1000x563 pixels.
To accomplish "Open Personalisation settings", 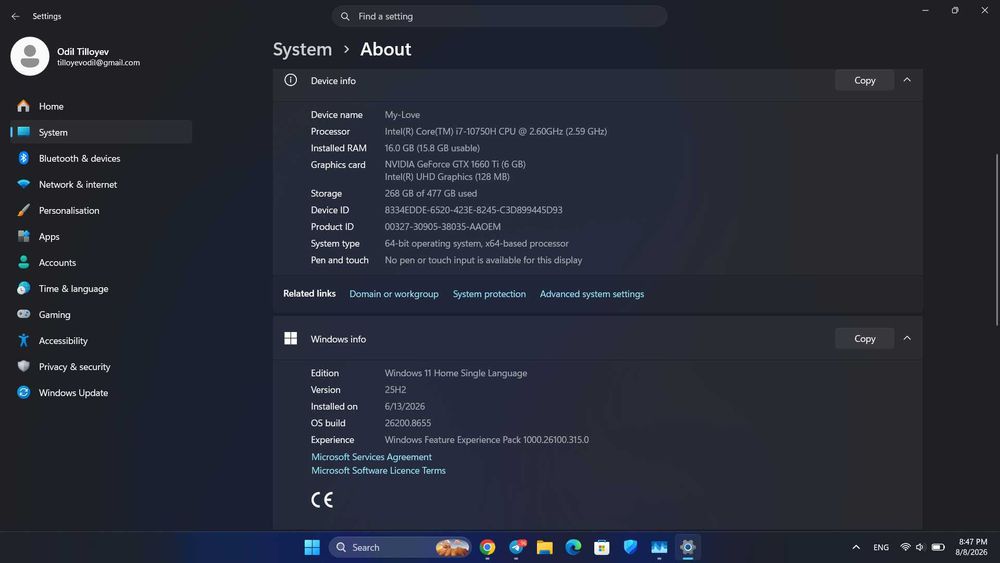I will [x=101, y=210].
